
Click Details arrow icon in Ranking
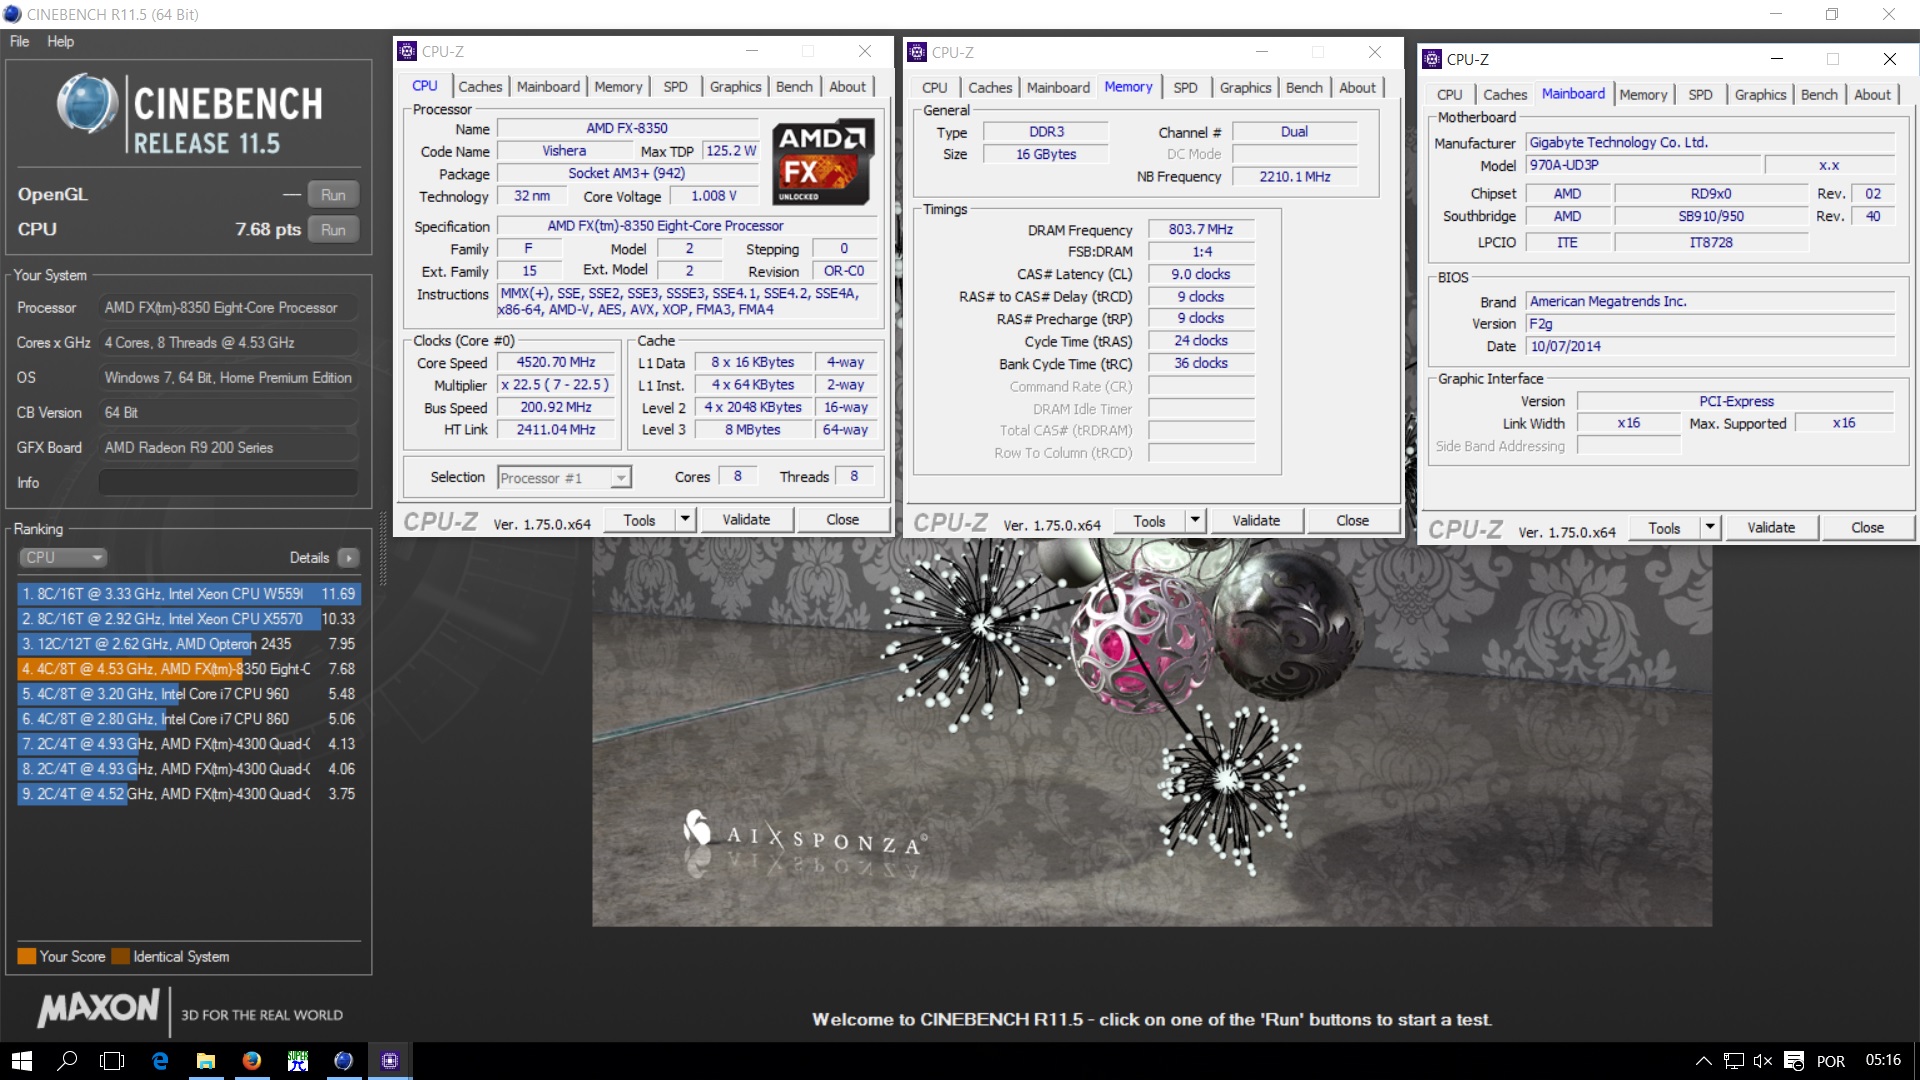tap(349, 558)
